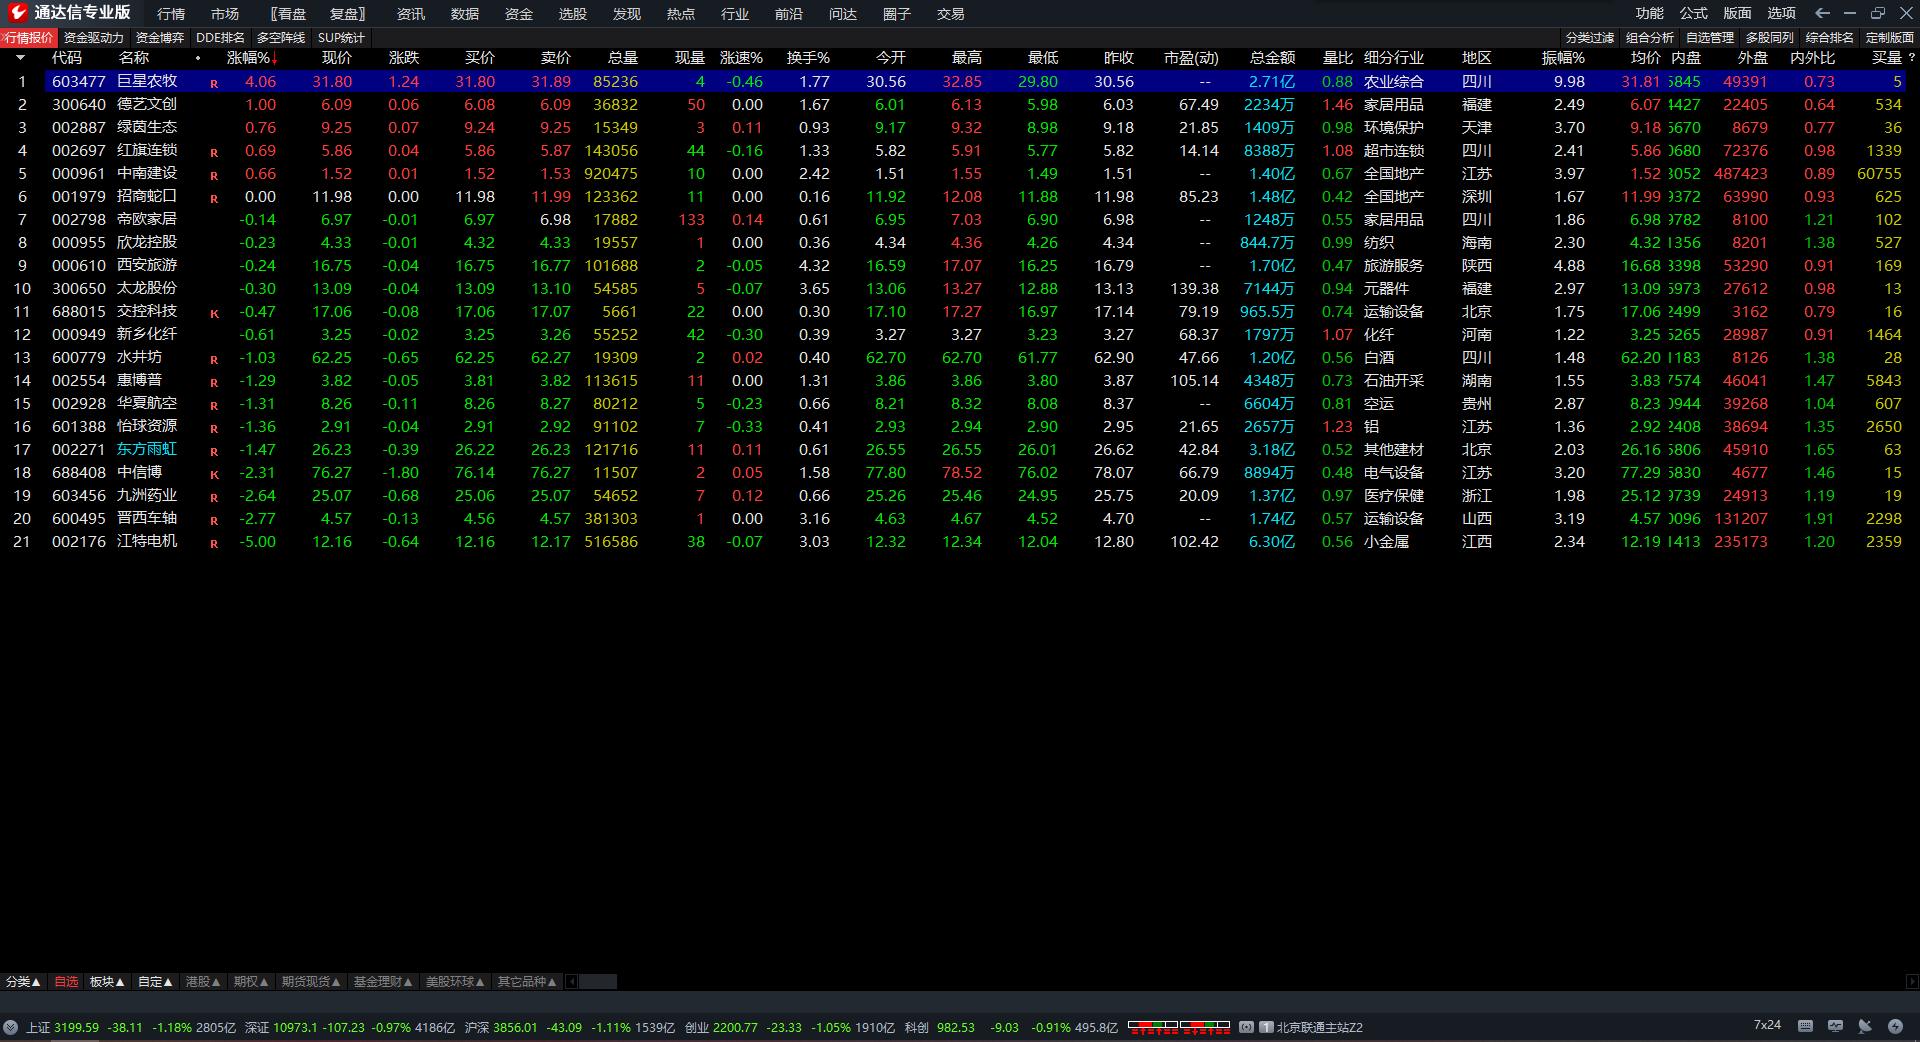Click the R marker icon on 晋西车轴 row
Screen dimensions: 1920x1042
coord(214,521)
